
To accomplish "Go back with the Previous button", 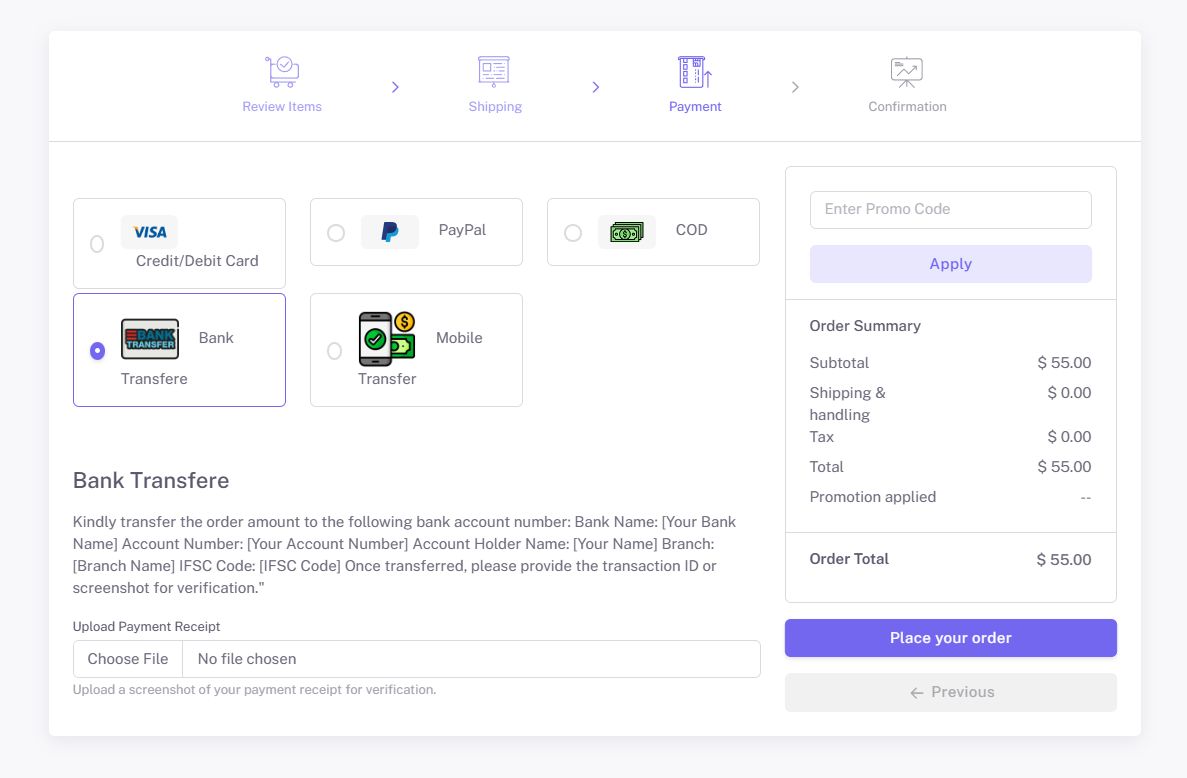I will (950, 692).
